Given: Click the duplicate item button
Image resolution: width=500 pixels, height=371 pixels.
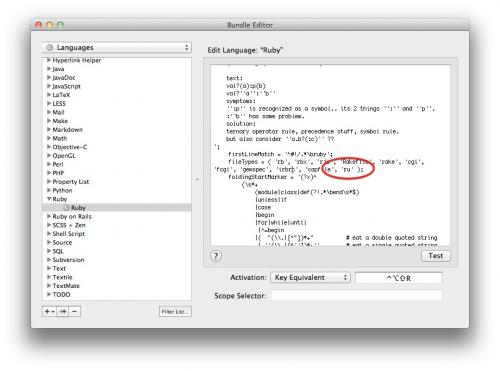Looking at the screenshot, I should (63, 311).
